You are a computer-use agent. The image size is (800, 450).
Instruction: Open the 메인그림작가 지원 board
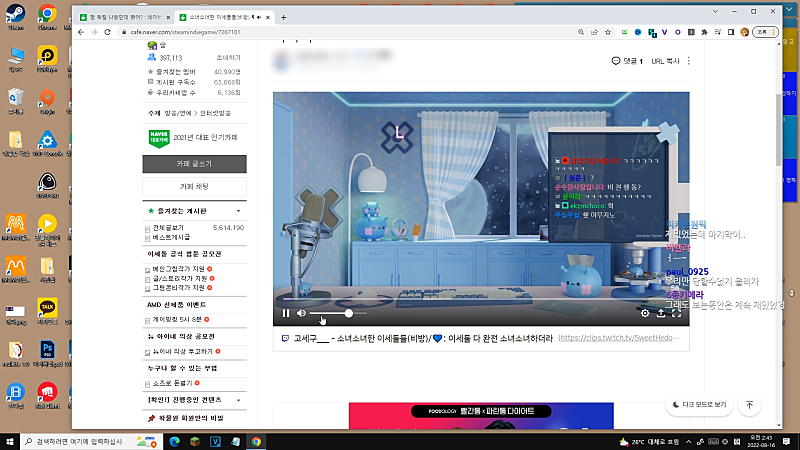[x=179, y=269]
